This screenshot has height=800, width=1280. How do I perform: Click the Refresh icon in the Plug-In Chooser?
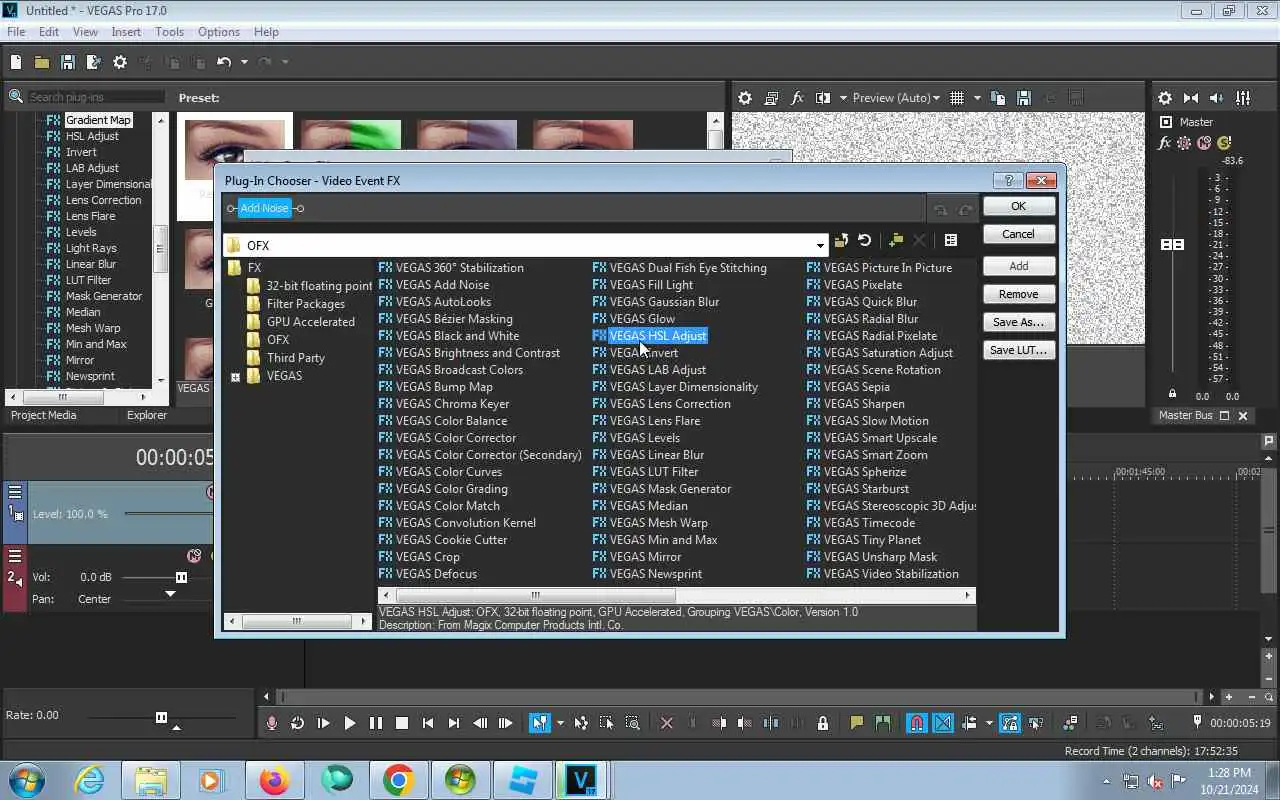[865, 241]
